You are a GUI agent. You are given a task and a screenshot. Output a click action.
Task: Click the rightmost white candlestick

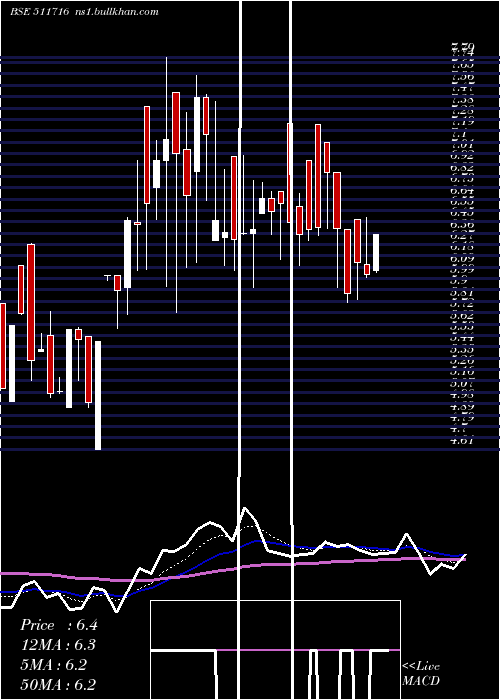(x=376, y=253)
